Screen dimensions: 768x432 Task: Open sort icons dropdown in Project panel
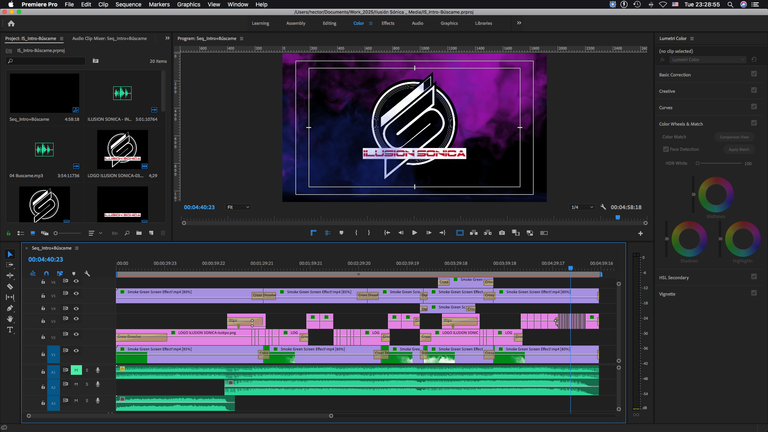[x=94, y=233]
